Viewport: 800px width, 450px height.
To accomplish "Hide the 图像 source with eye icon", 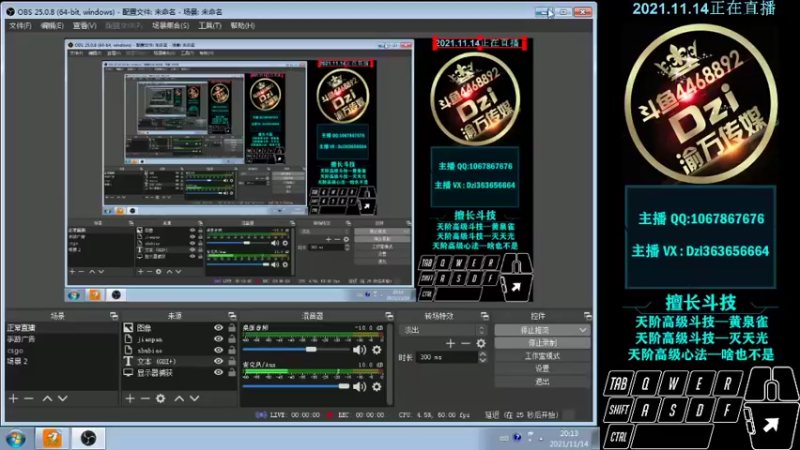I will point(218,328).
